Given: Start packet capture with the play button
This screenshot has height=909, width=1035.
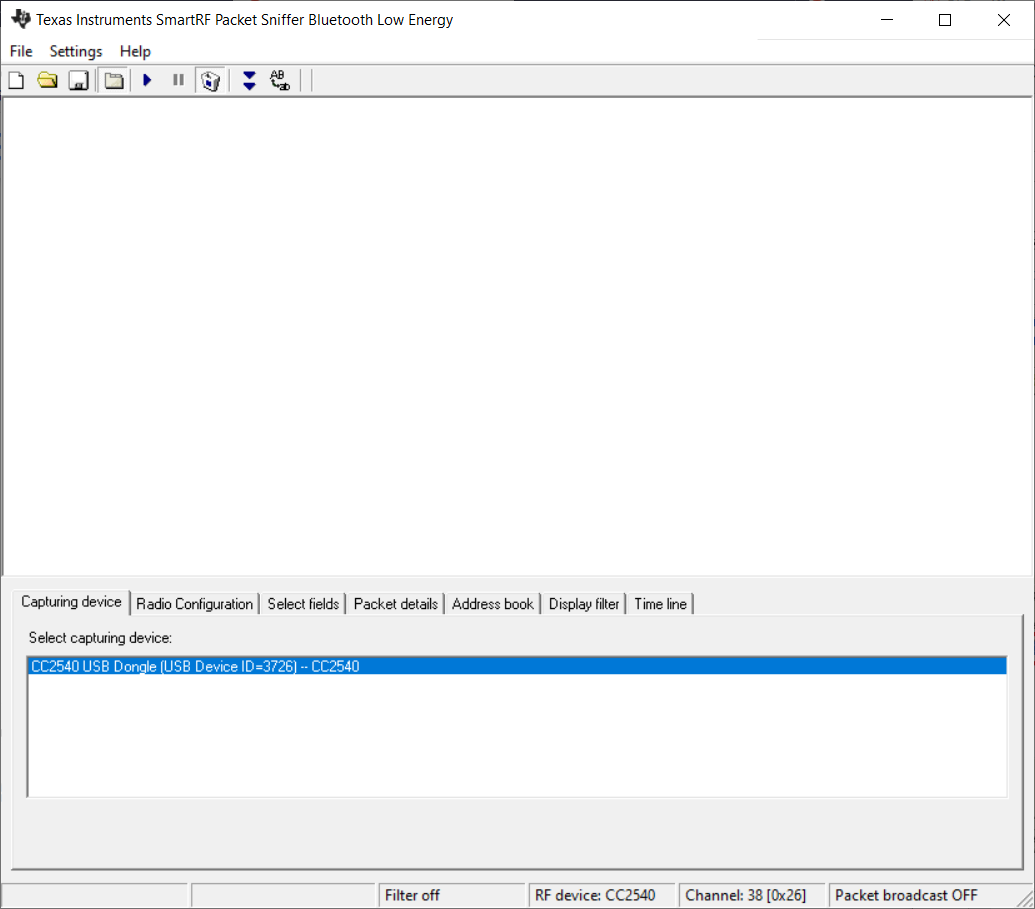Looking at the screenshot, I should click(x=147, y=81).
